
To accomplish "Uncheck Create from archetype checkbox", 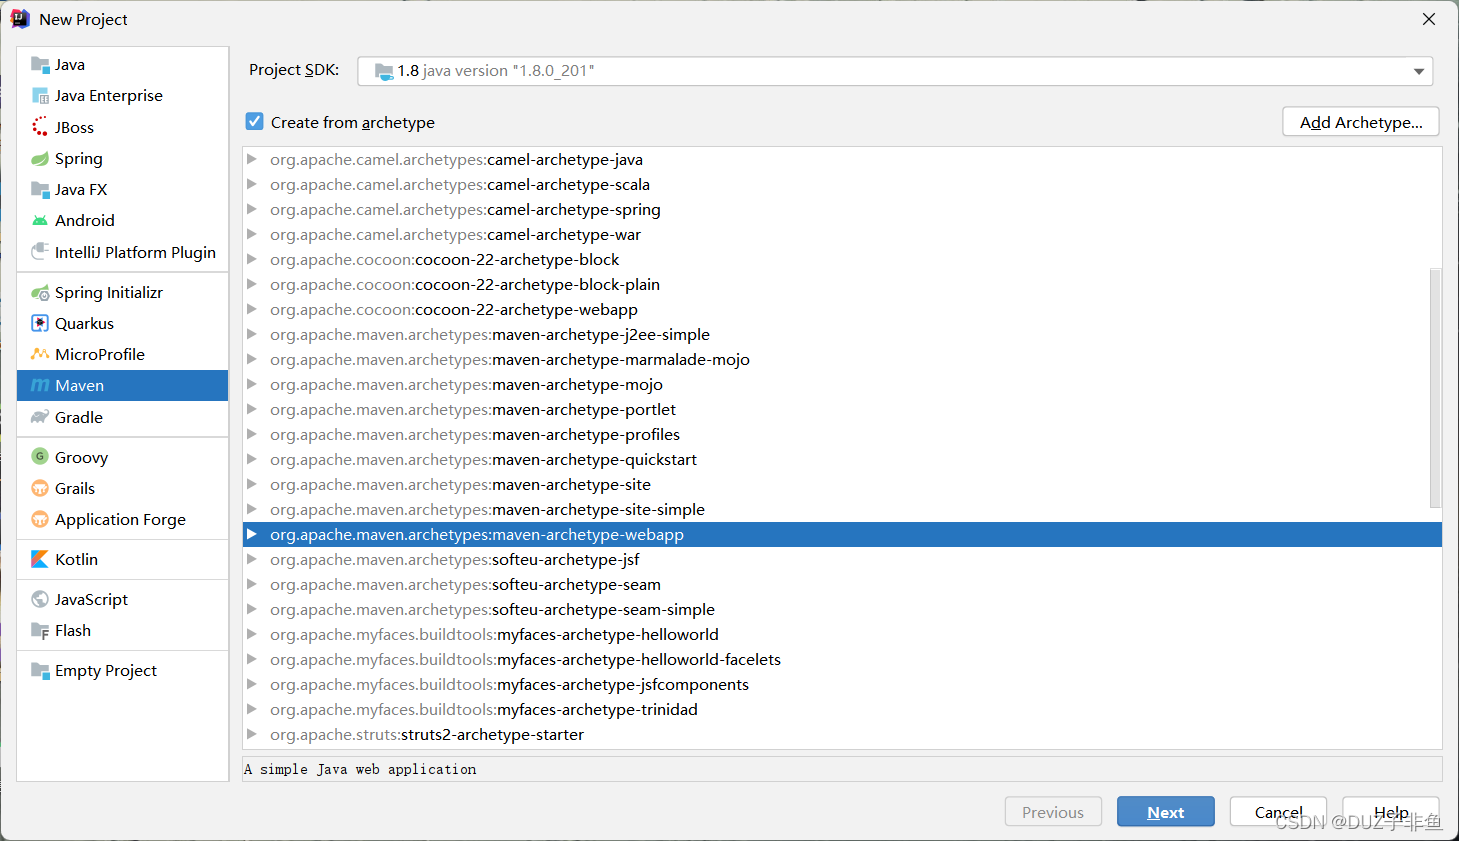I will coord(255,122).
